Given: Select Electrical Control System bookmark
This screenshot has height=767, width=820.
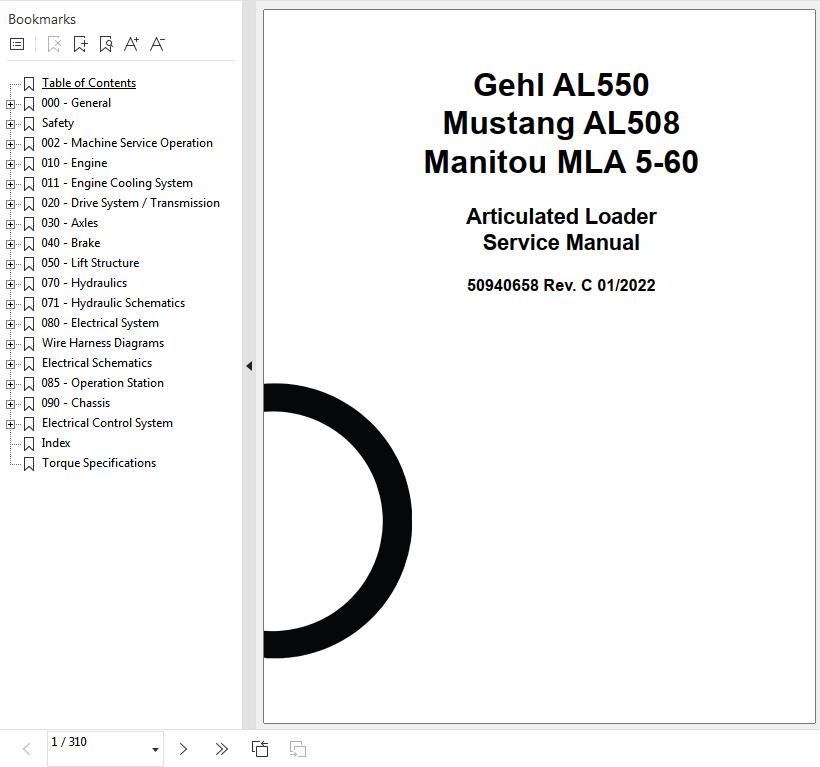Looking at the screenshot, I should click(x=107, y=423).
